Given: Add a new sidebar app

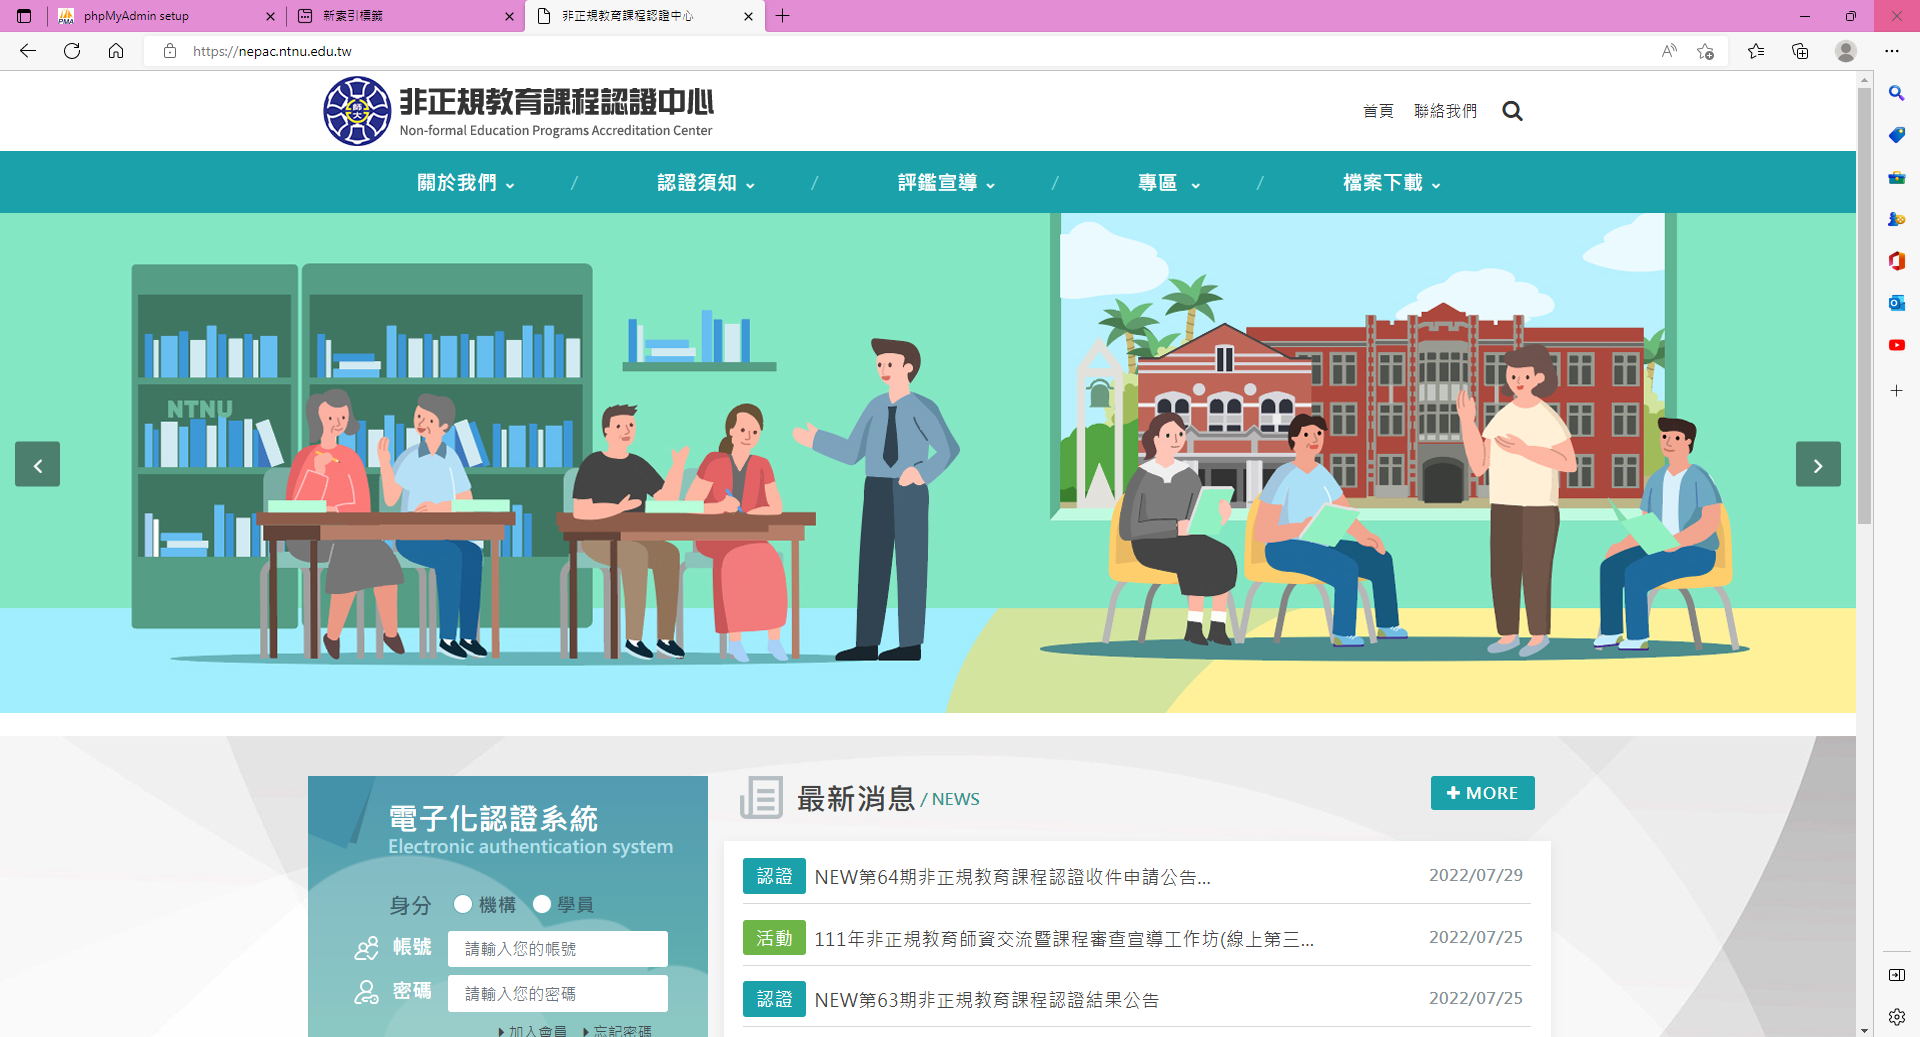Looking at the screenshot, I should pyautogui.click(x=1896, y=391).
